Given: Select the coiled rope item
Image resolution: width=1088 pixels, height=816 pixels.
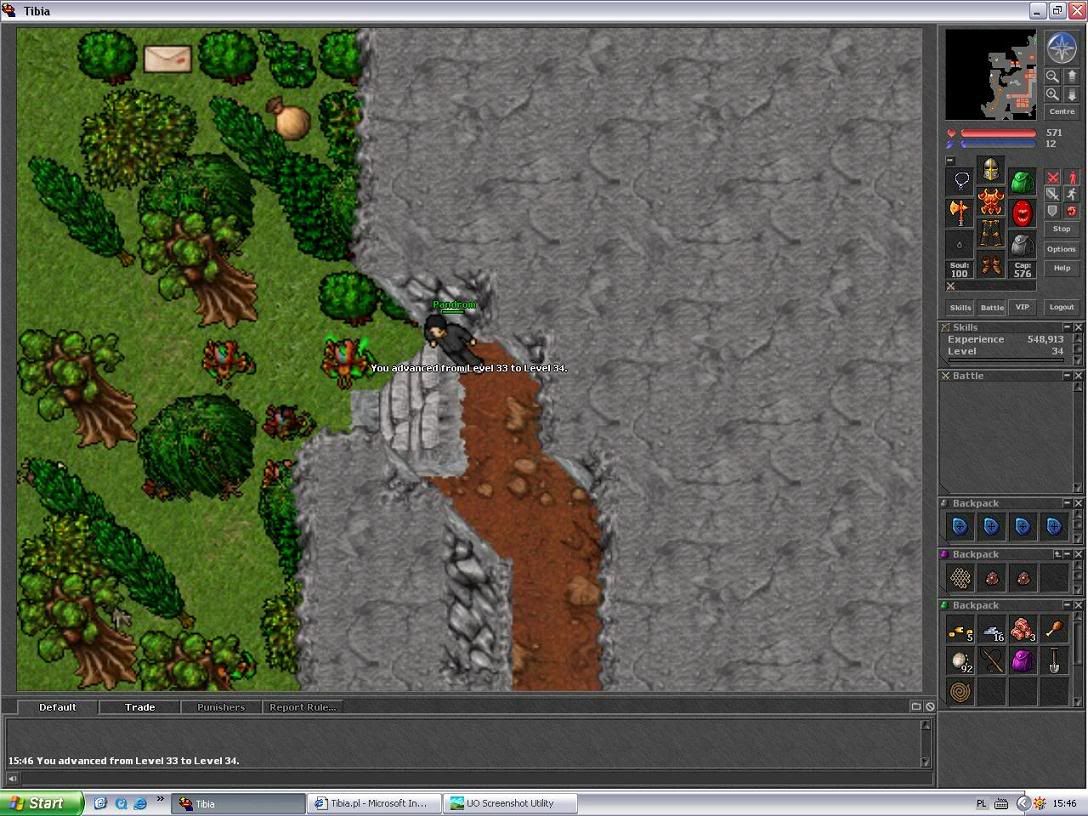Looking at the screenshot, I should click(x=960, y=692).
